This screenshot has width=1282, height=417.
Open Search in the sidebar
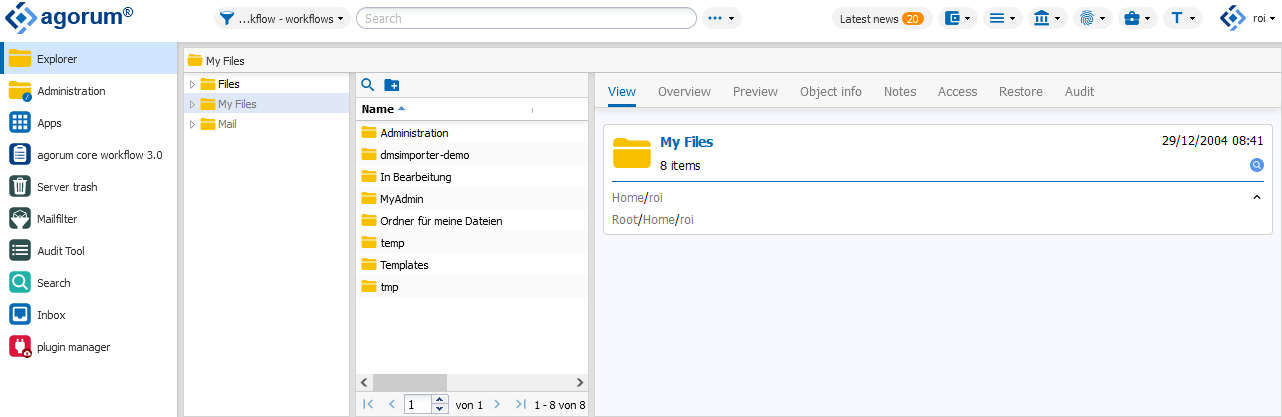pyautogui.click(x=89, y=283)
